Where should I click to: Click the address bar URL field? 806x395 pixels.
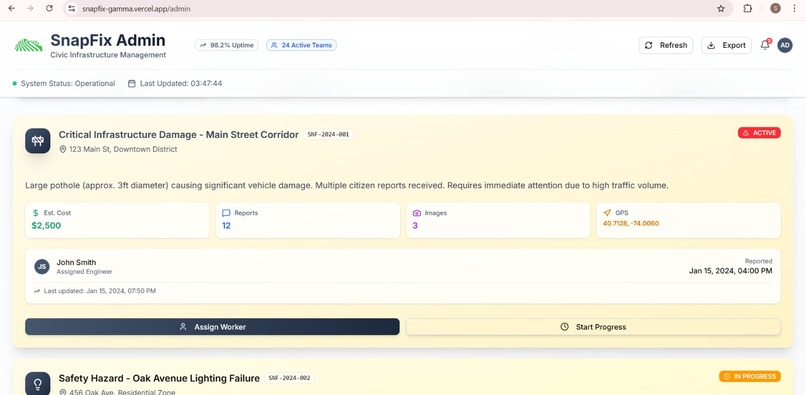click(x=398, y=9)
